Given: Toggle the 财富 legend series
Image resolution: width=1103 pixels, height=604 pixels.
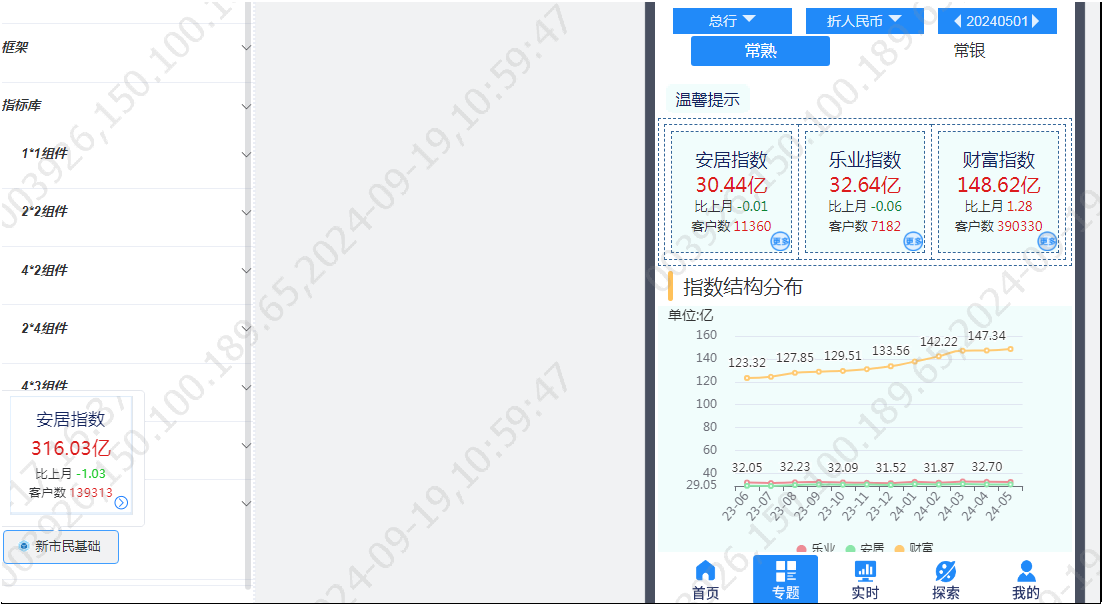Looking at the screenshot, I should click(914, 548).
